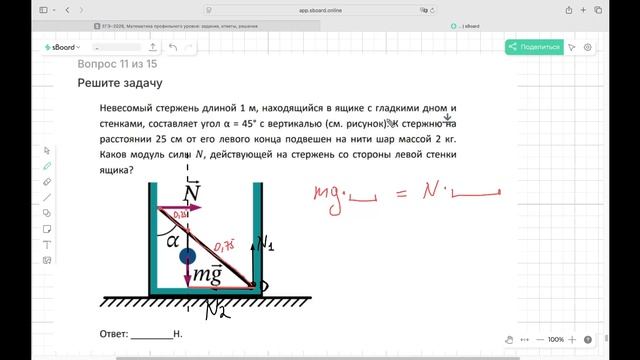Viewport: 640px width, 360px height.
Task: Open the help question mark icon
Action: tap(588, 340)
